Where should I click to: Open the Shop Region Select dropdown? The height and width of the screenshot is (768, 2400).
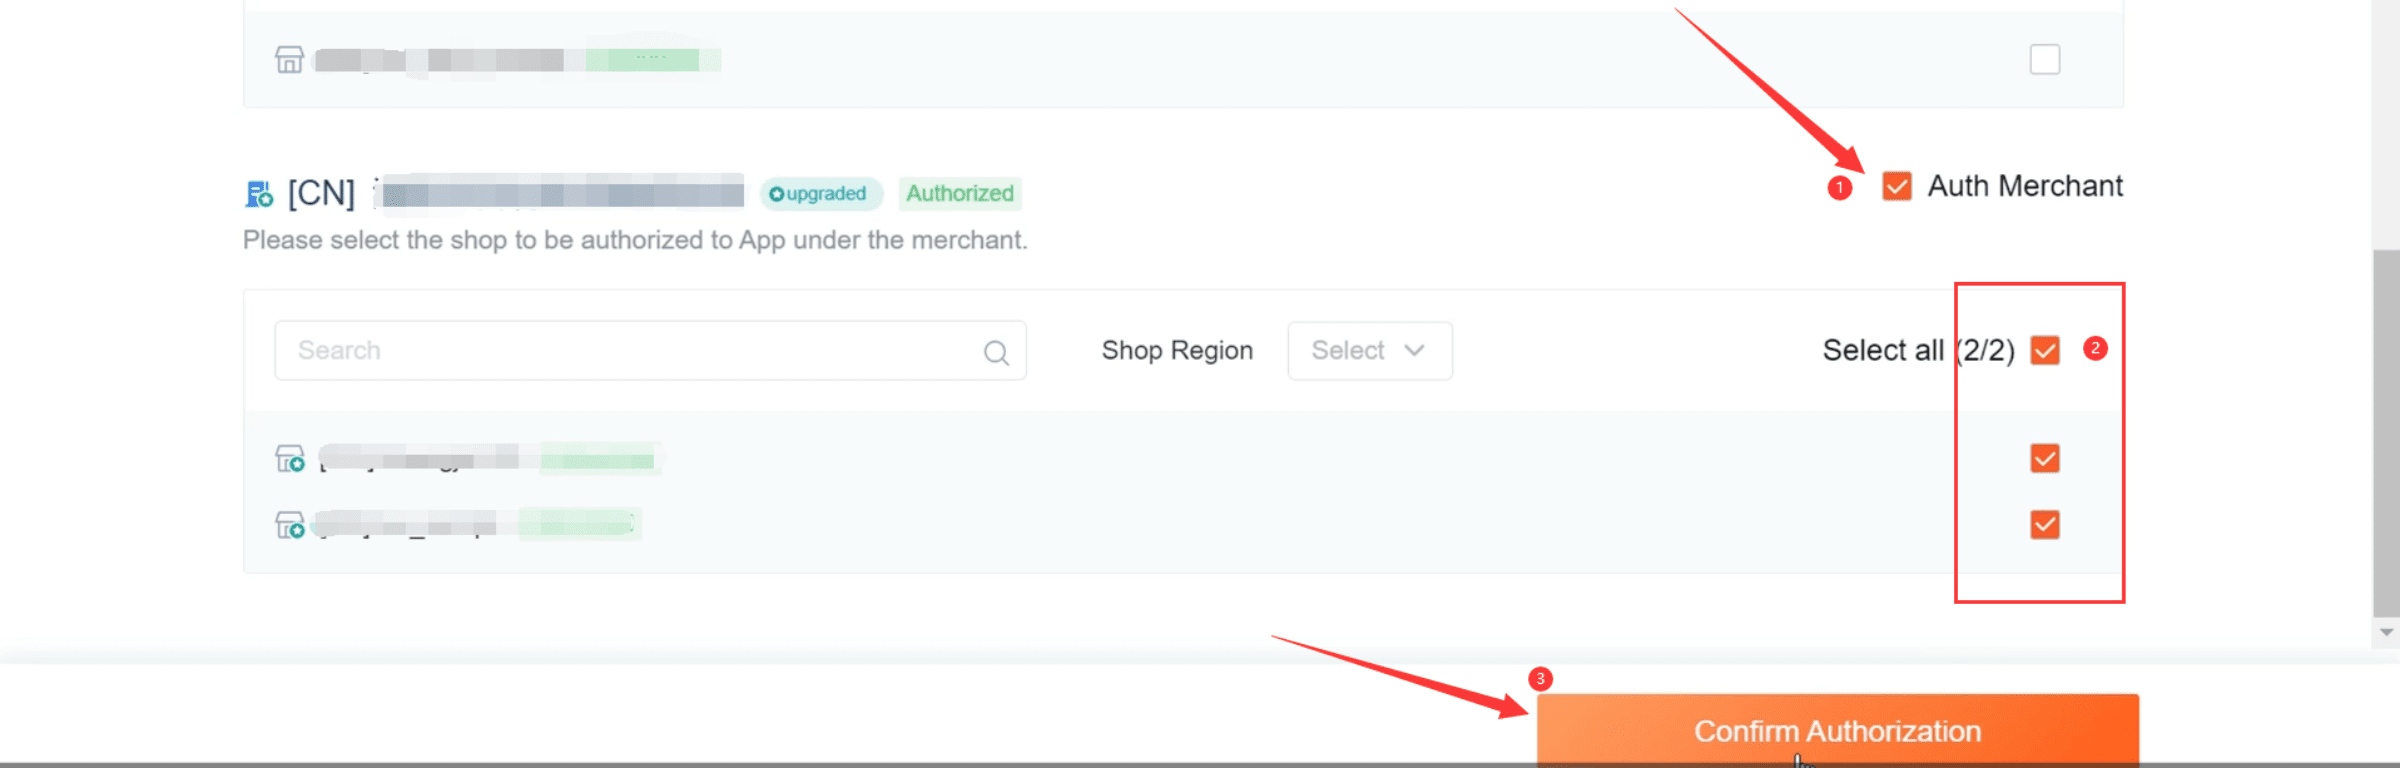1370,351
